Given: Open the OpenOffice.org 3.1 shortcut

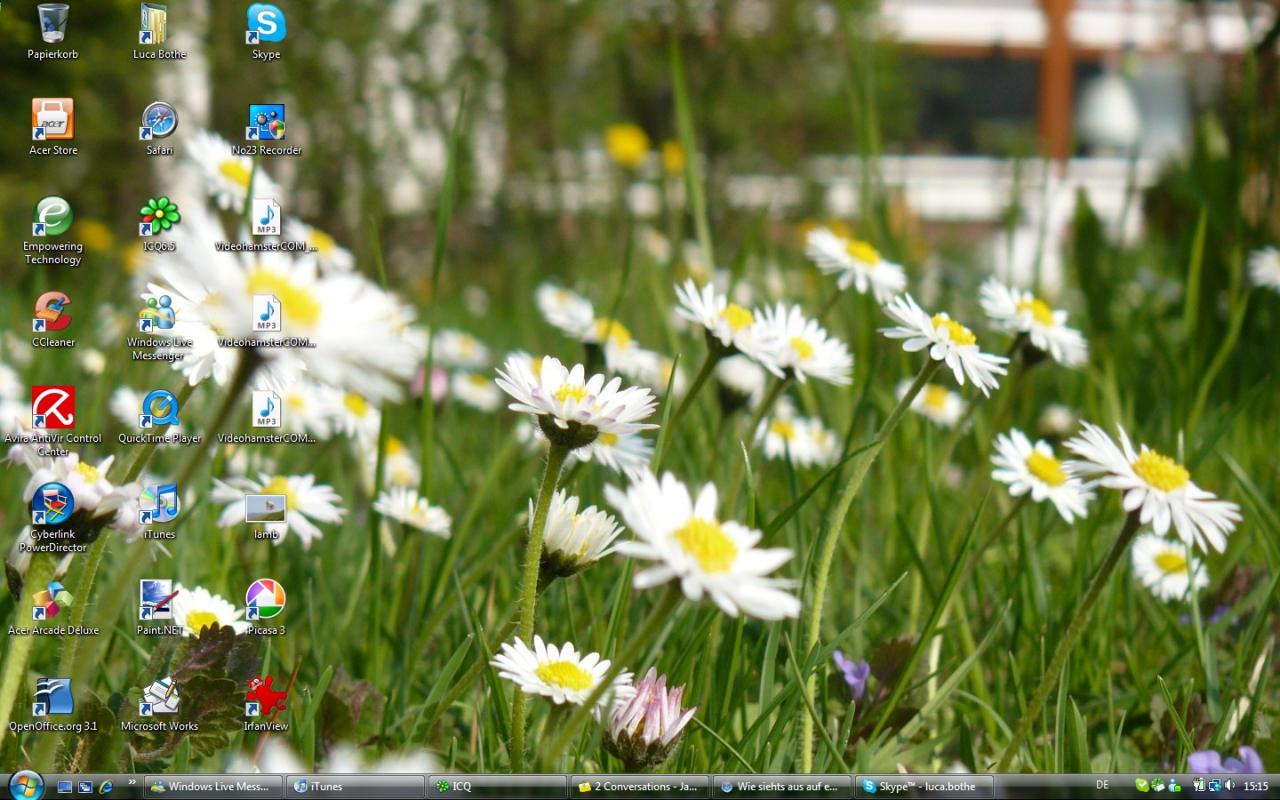Looking at the screenshot, I should [x=52, y=696].
